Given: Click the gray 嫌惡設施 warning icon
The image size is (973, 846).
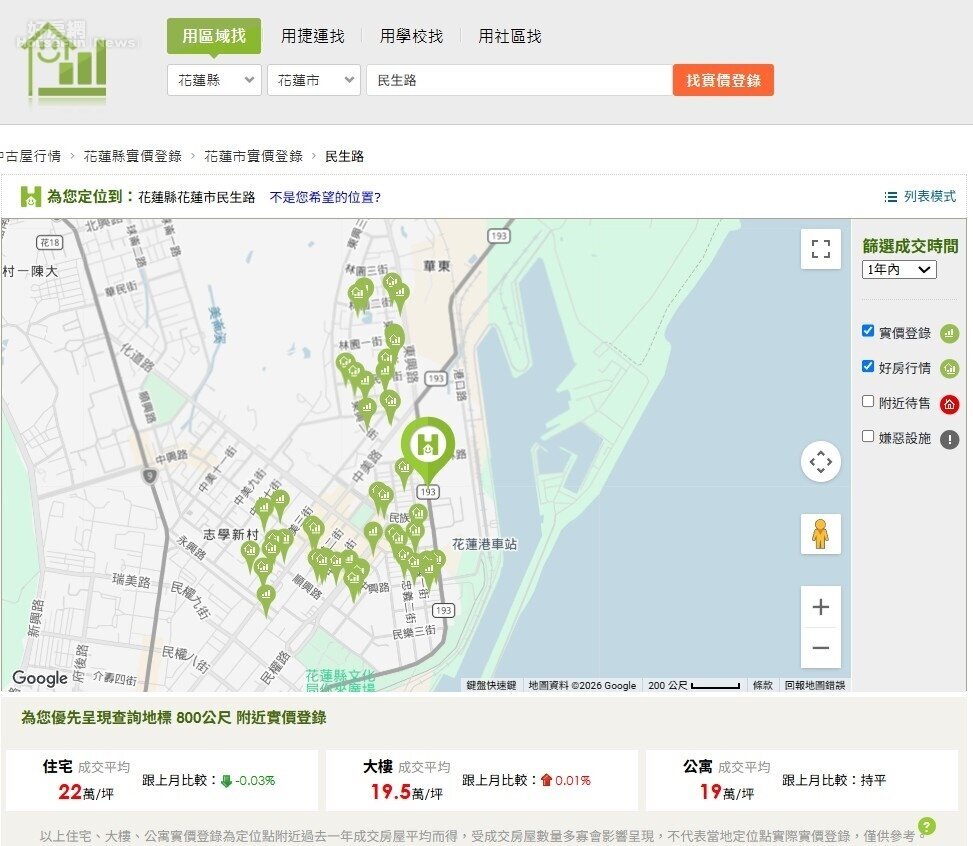Looking at the screenshot, I should (949, 439).
